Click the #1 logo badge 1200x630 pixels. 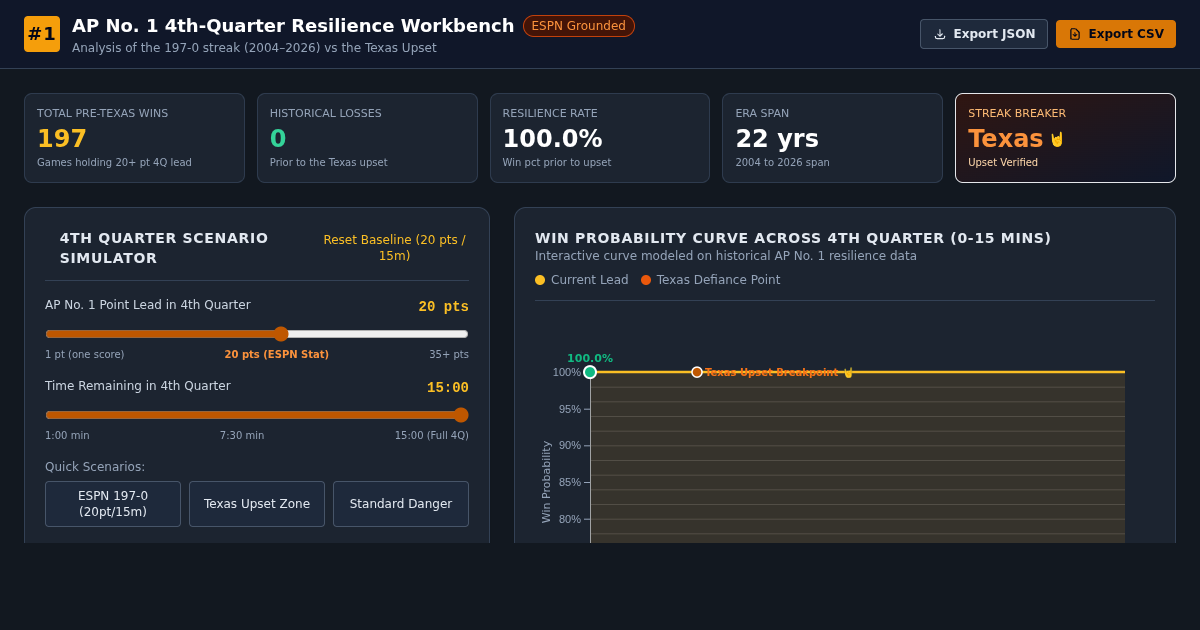(42, 34)
